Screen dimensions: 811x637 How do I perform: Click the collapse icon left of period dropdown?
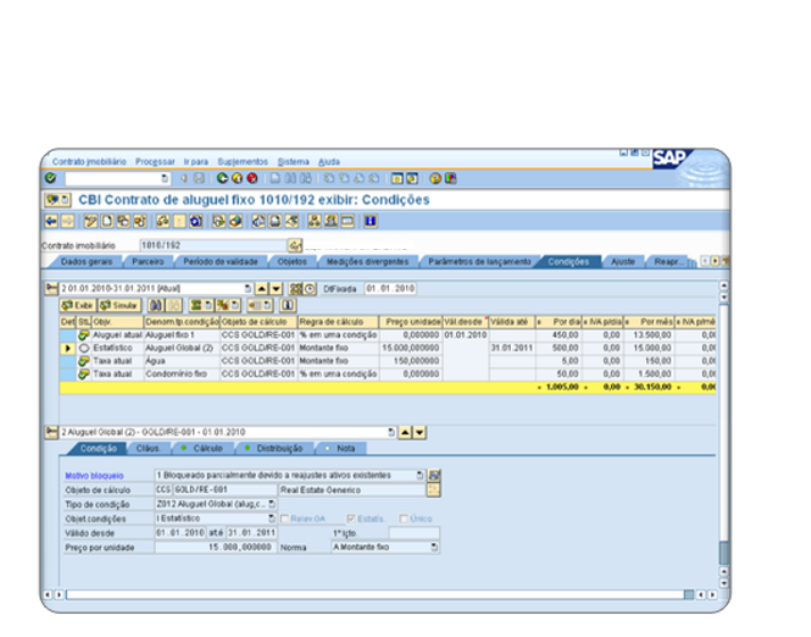tap(51, 289)
